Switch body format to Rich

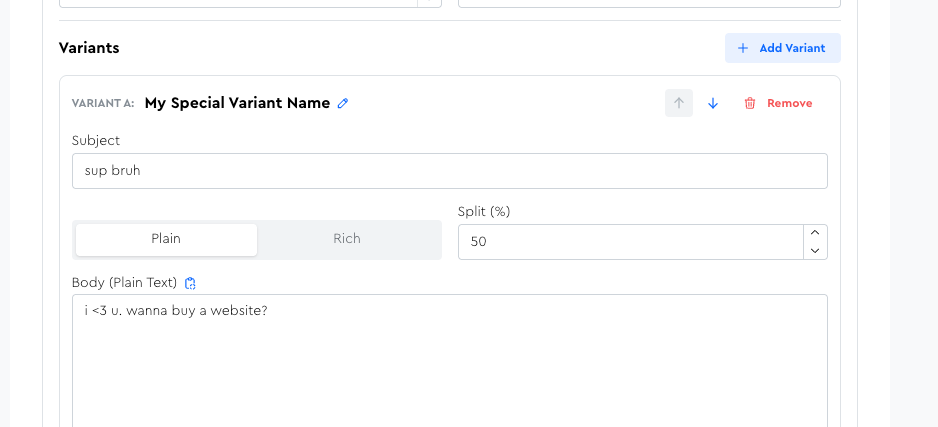tap(347, 239)
